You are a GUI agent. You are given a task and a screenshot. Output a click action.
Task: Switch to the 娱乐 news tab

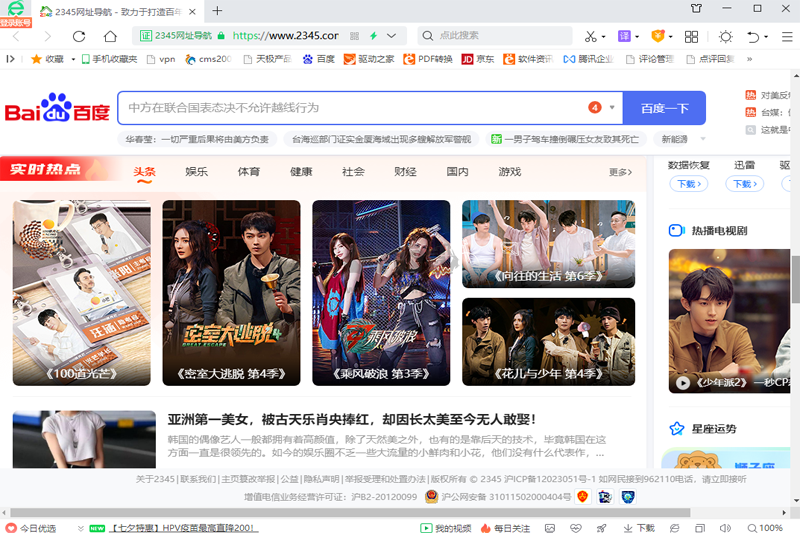click(x=196, y=172)
